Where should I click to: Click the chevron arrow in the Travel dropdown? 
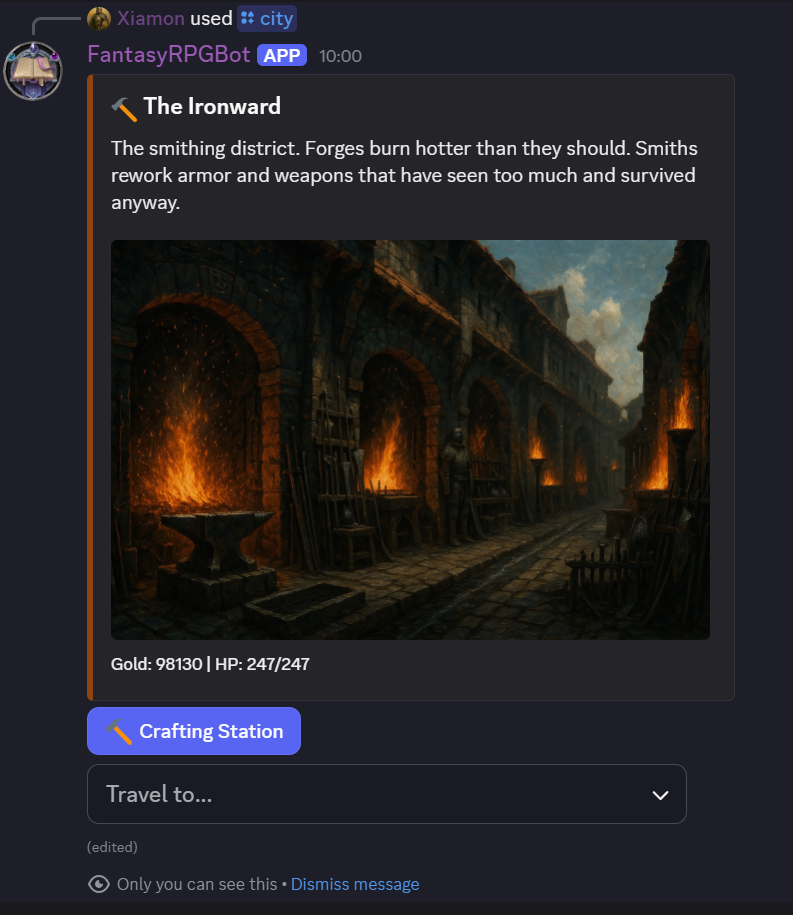660,795
